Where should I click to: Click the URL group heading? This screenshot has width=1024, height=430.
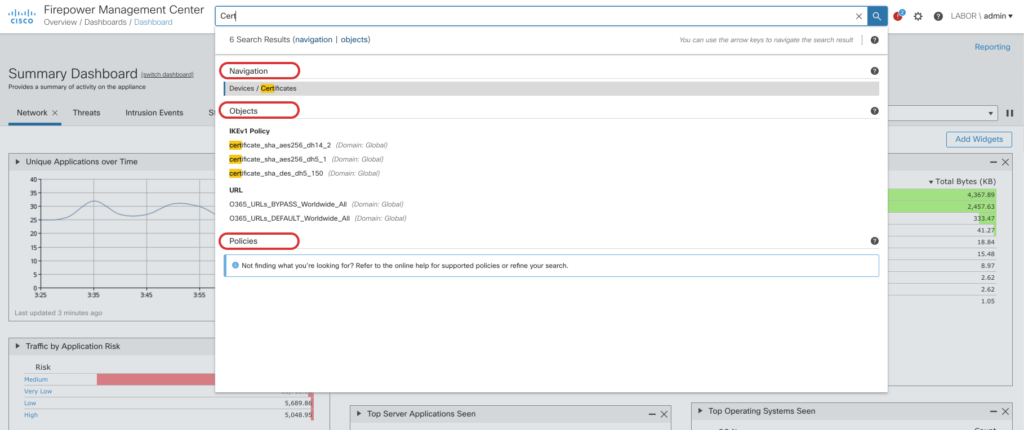pos(236,190)
